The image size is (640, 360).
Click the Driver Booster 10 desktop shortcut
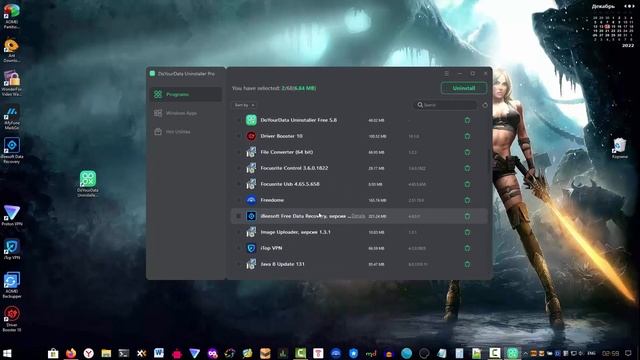coord(12,319)
